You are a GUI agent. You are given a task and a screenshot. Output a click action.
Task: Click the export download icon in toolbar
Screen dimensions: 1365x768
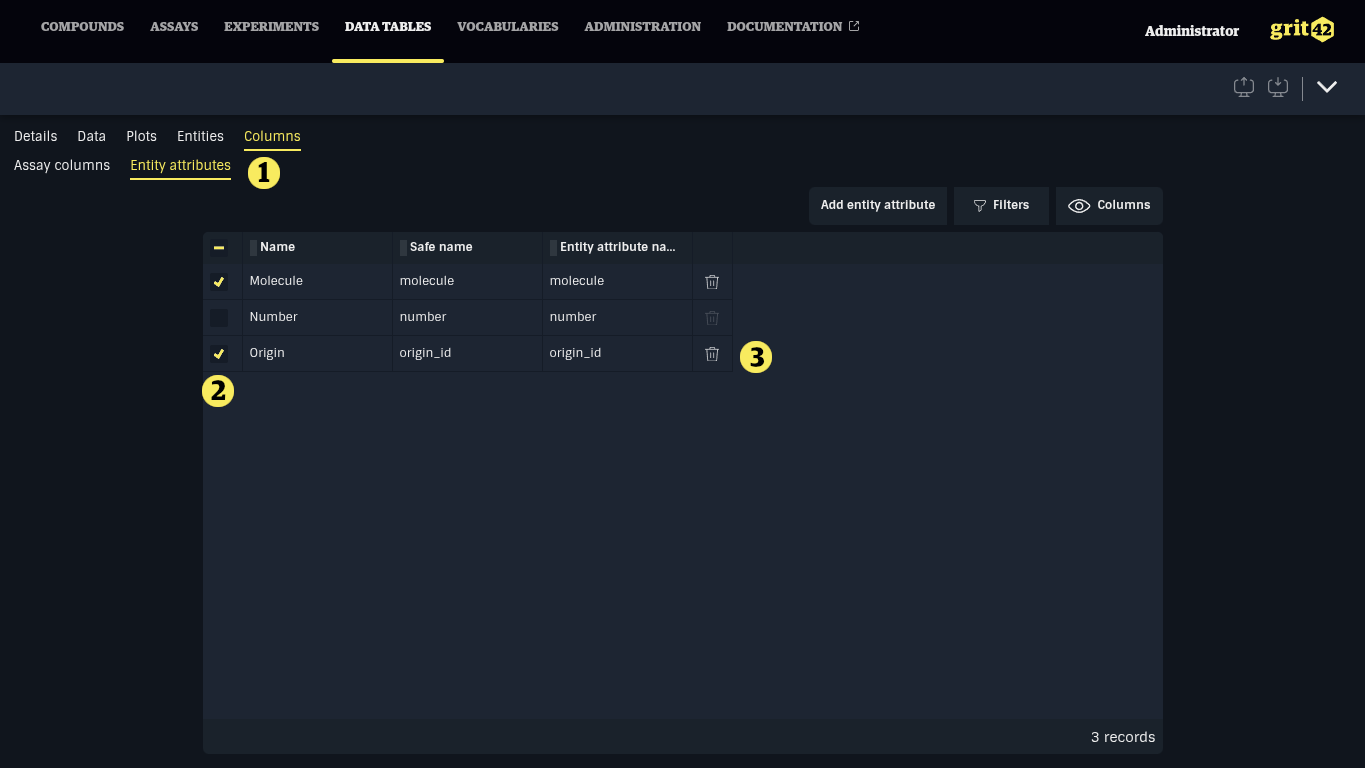tap(1277, 87)
